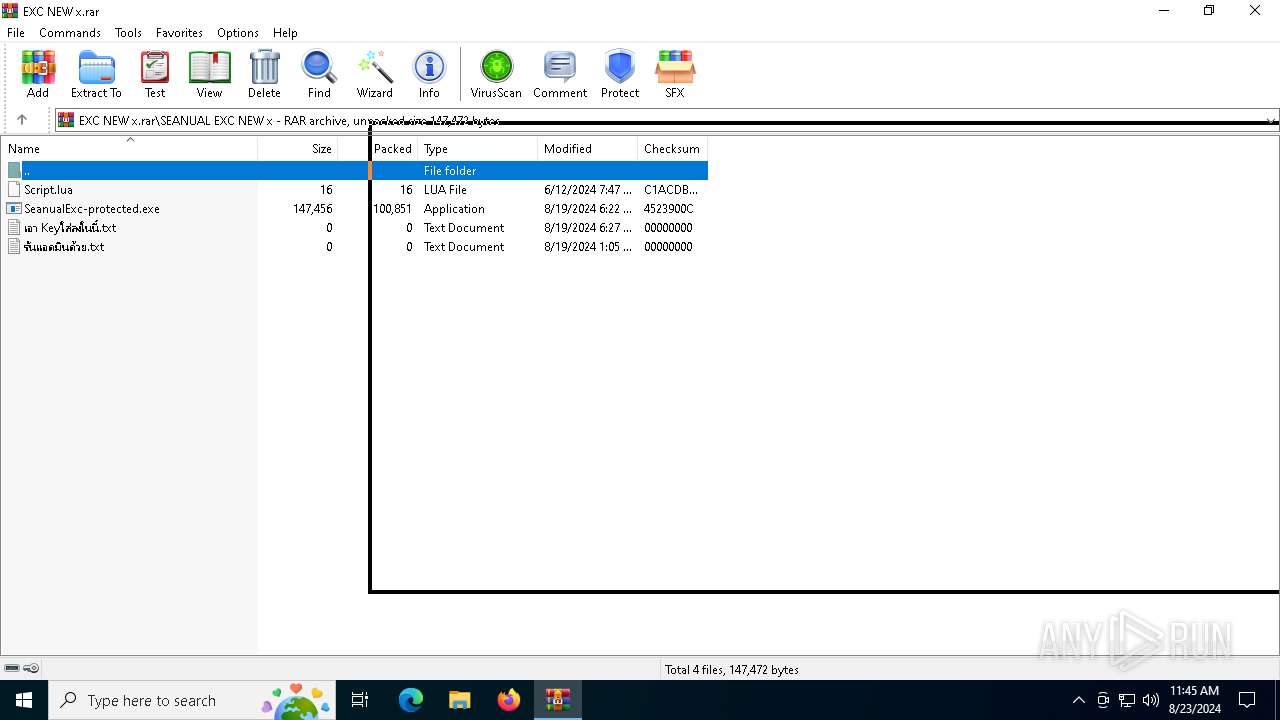Open the Favorites menu
Screen dimensions: 1280x720
point(179,32)
